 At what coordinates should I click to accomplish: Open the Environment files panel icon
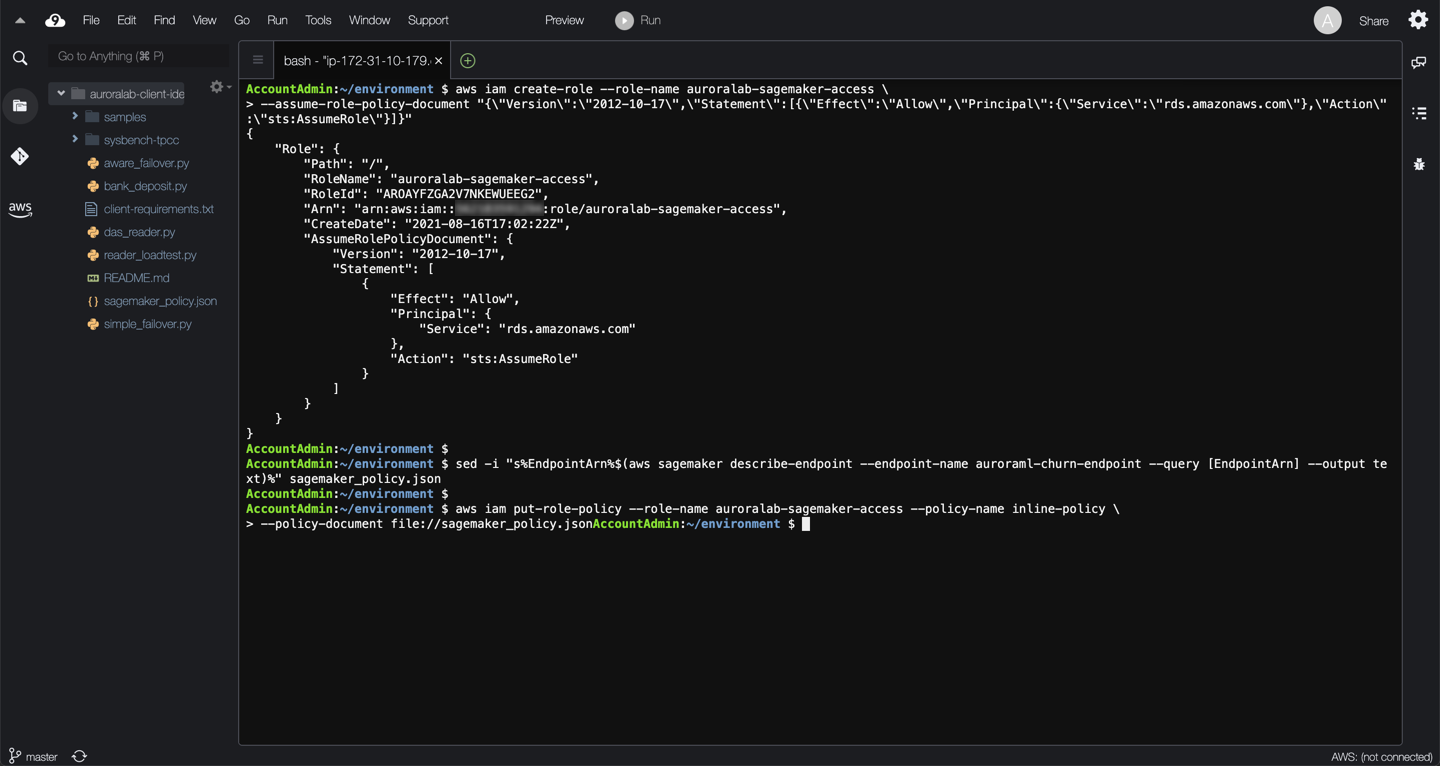tap(20, 106)
